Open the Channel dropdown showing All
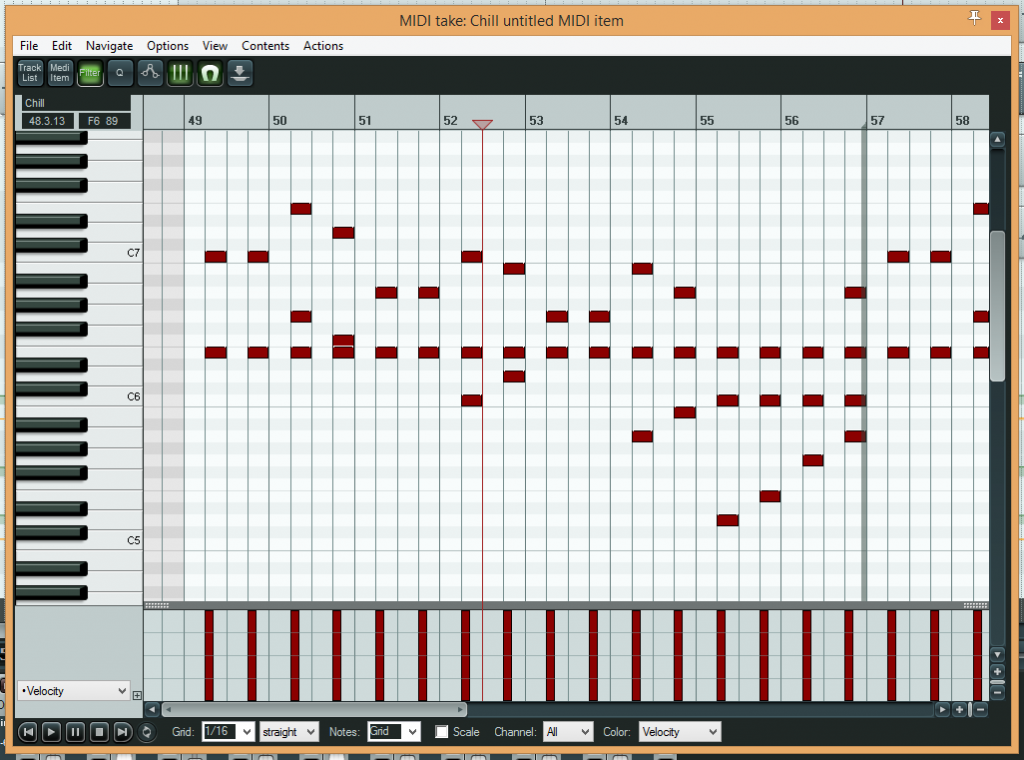1024x760 pixels. tap(568, 732)
